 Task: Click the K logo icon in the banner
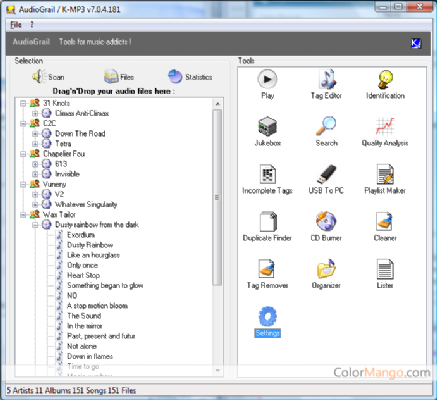tap(416, 43)
